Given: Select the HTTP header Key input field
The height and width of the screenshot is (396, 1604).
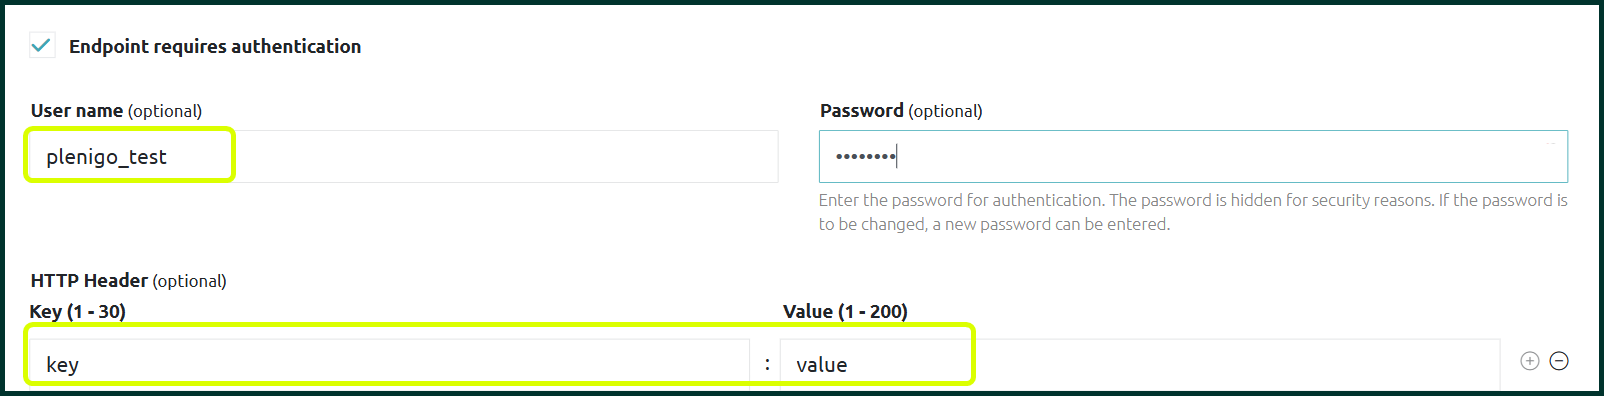Looking at the screenshot, I should tap(389, 364).
